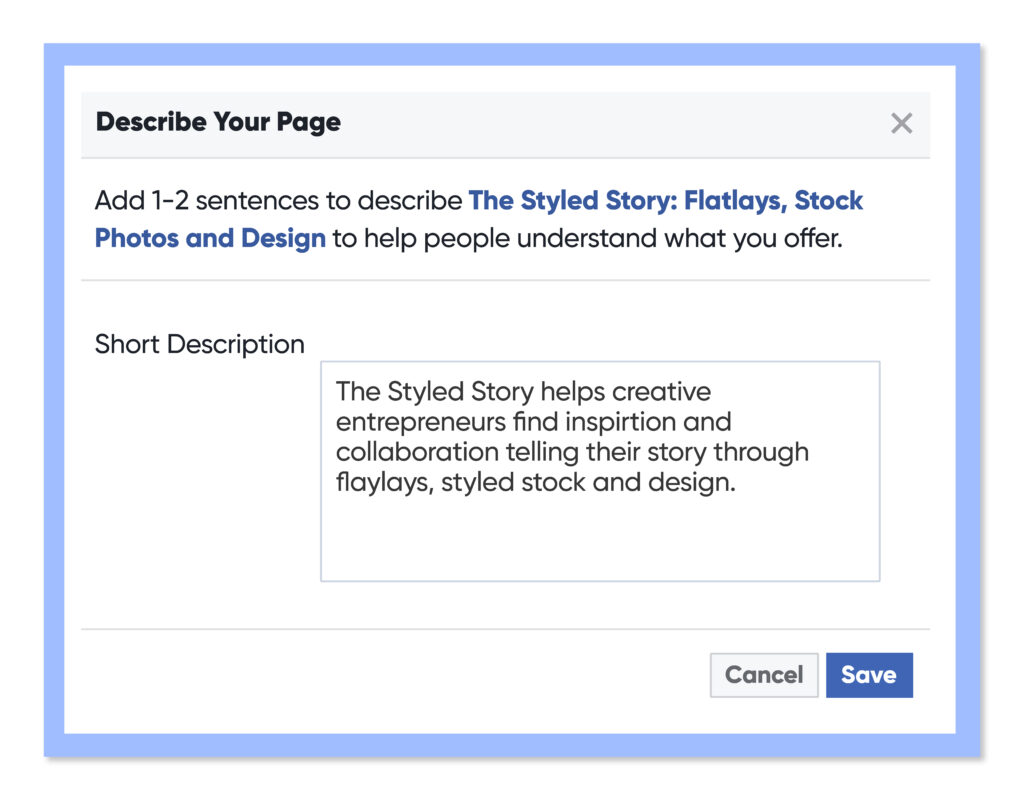The image size is (1024, 800).
Task: Dismiss the dialog using the close icon
Action: tap(901, 123)
